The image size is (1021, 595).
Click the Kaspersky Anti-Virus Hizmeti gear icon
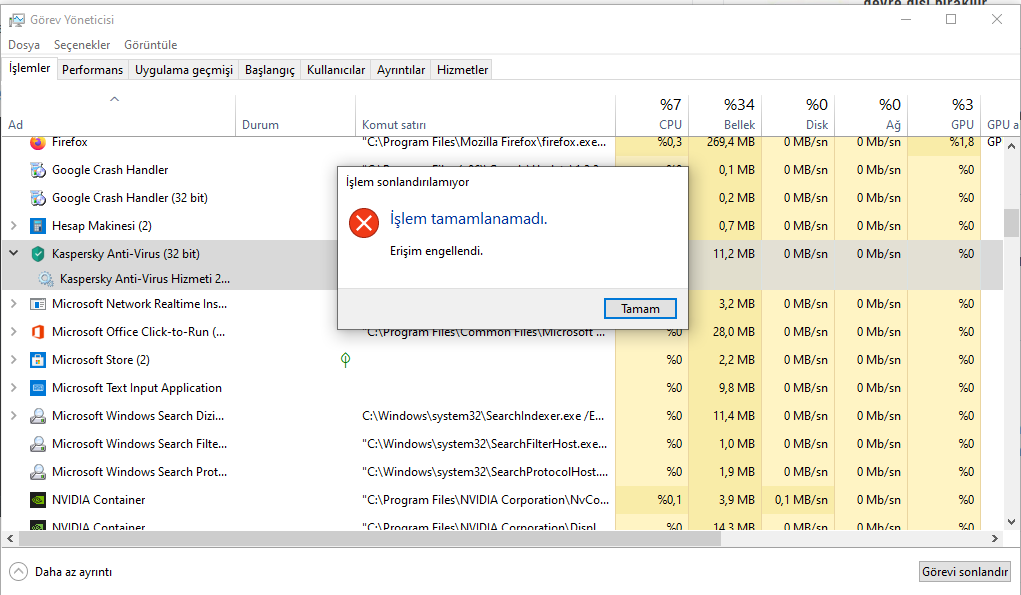tap(46, 279)
